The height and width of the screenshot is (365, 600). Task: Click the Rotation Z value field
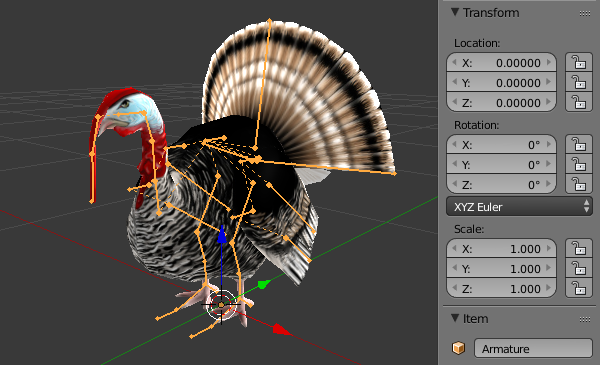tap(501, 184)
